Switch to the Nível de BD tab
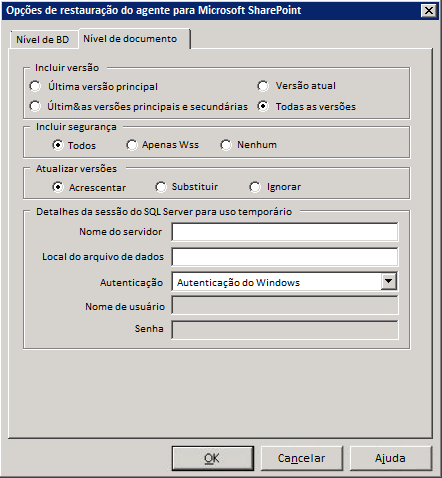Screen dimensions: 442x478 coord(43,40)
